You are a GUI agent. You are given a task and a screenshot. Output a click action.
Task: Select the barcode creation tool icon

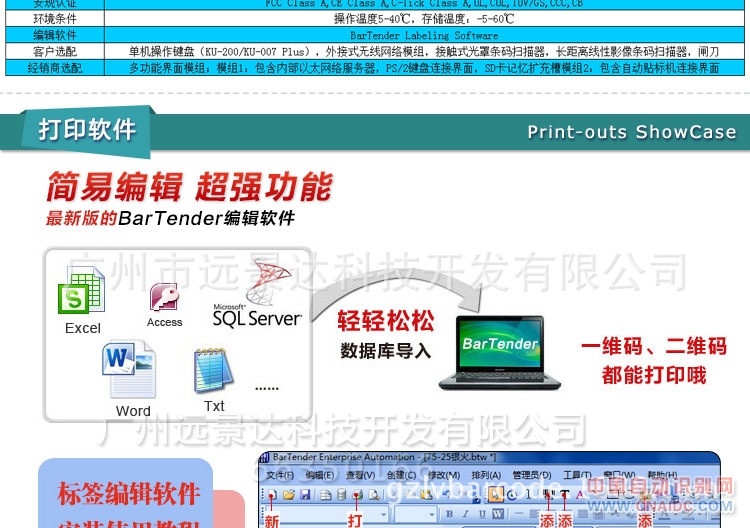click(548, 495)
